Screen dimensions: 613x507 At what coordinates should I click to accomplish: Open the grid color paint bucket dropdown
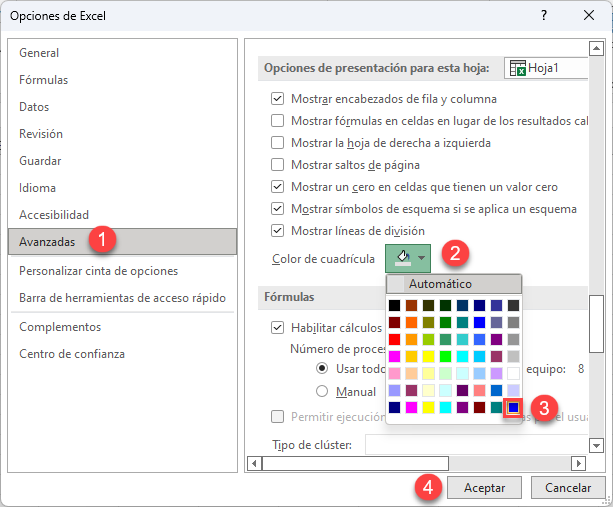(x=408, y=258)
